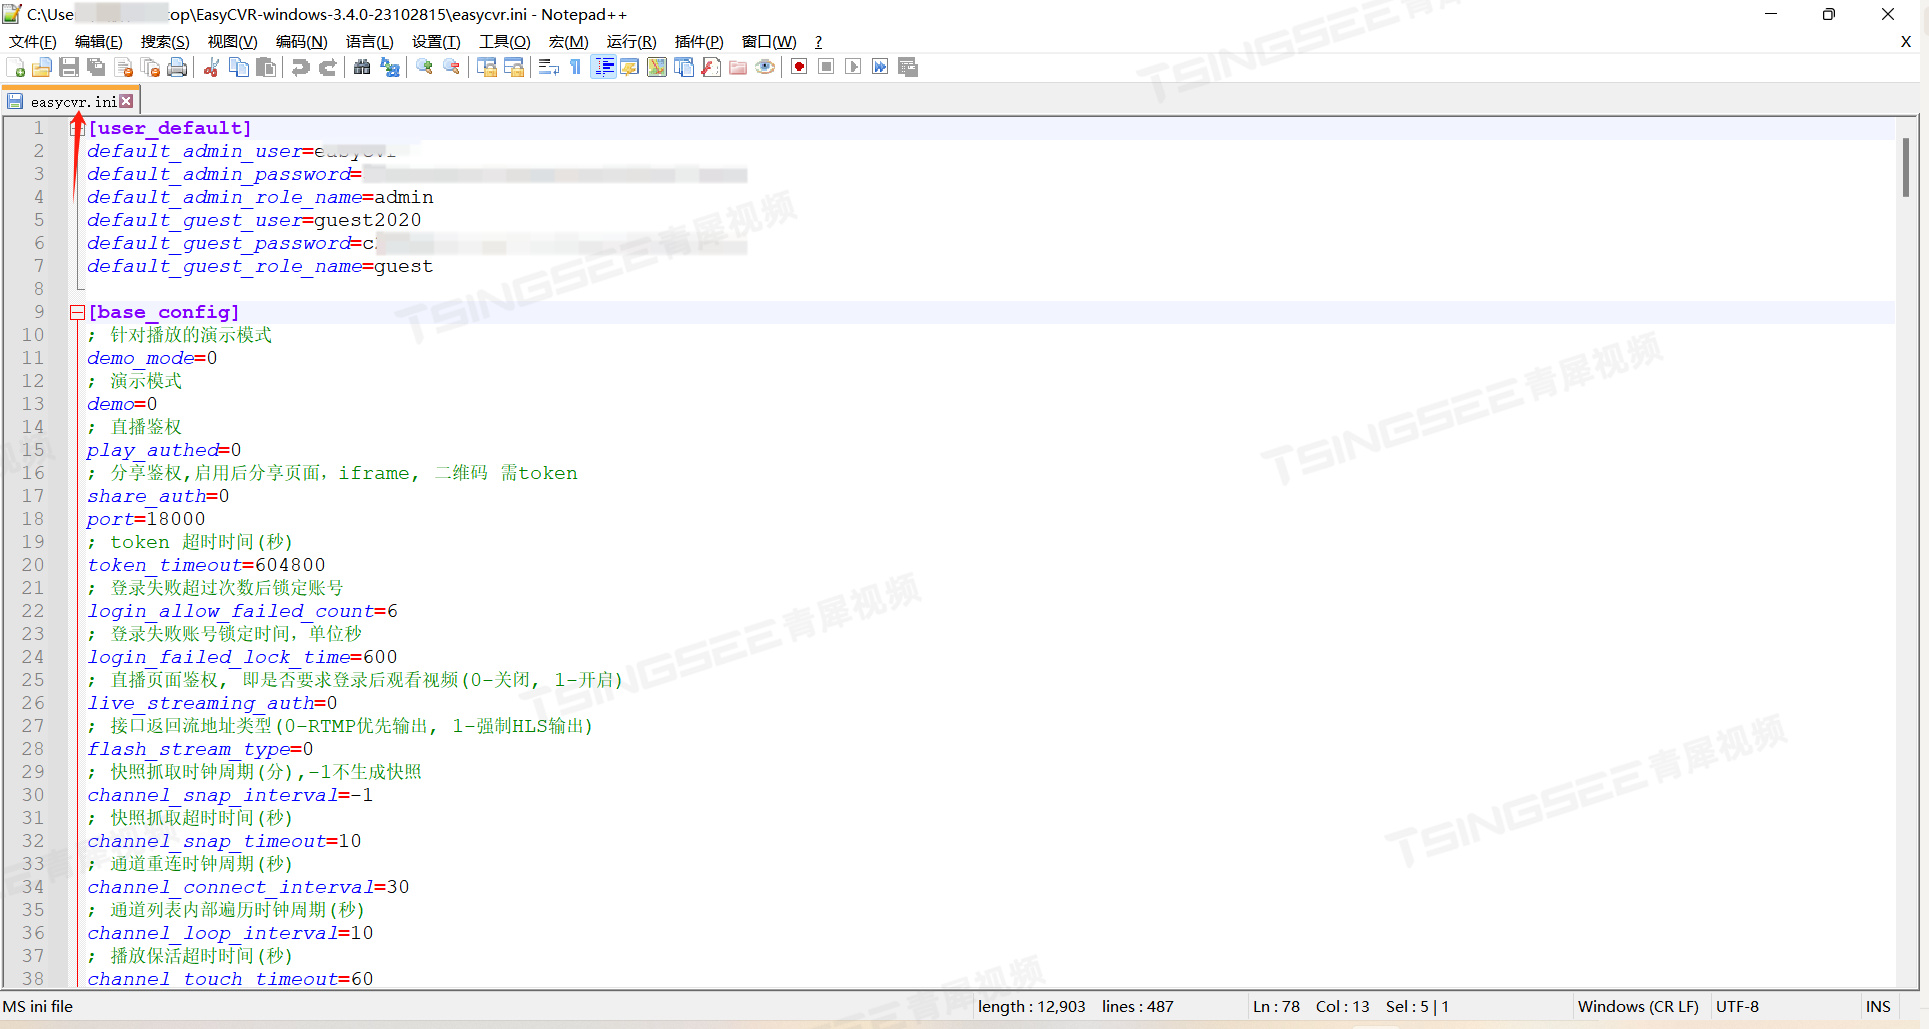The height and width of the screenshot is (1029, 1929).
Task: Open the Replace dialog icon
Action: tap(389, 67)
